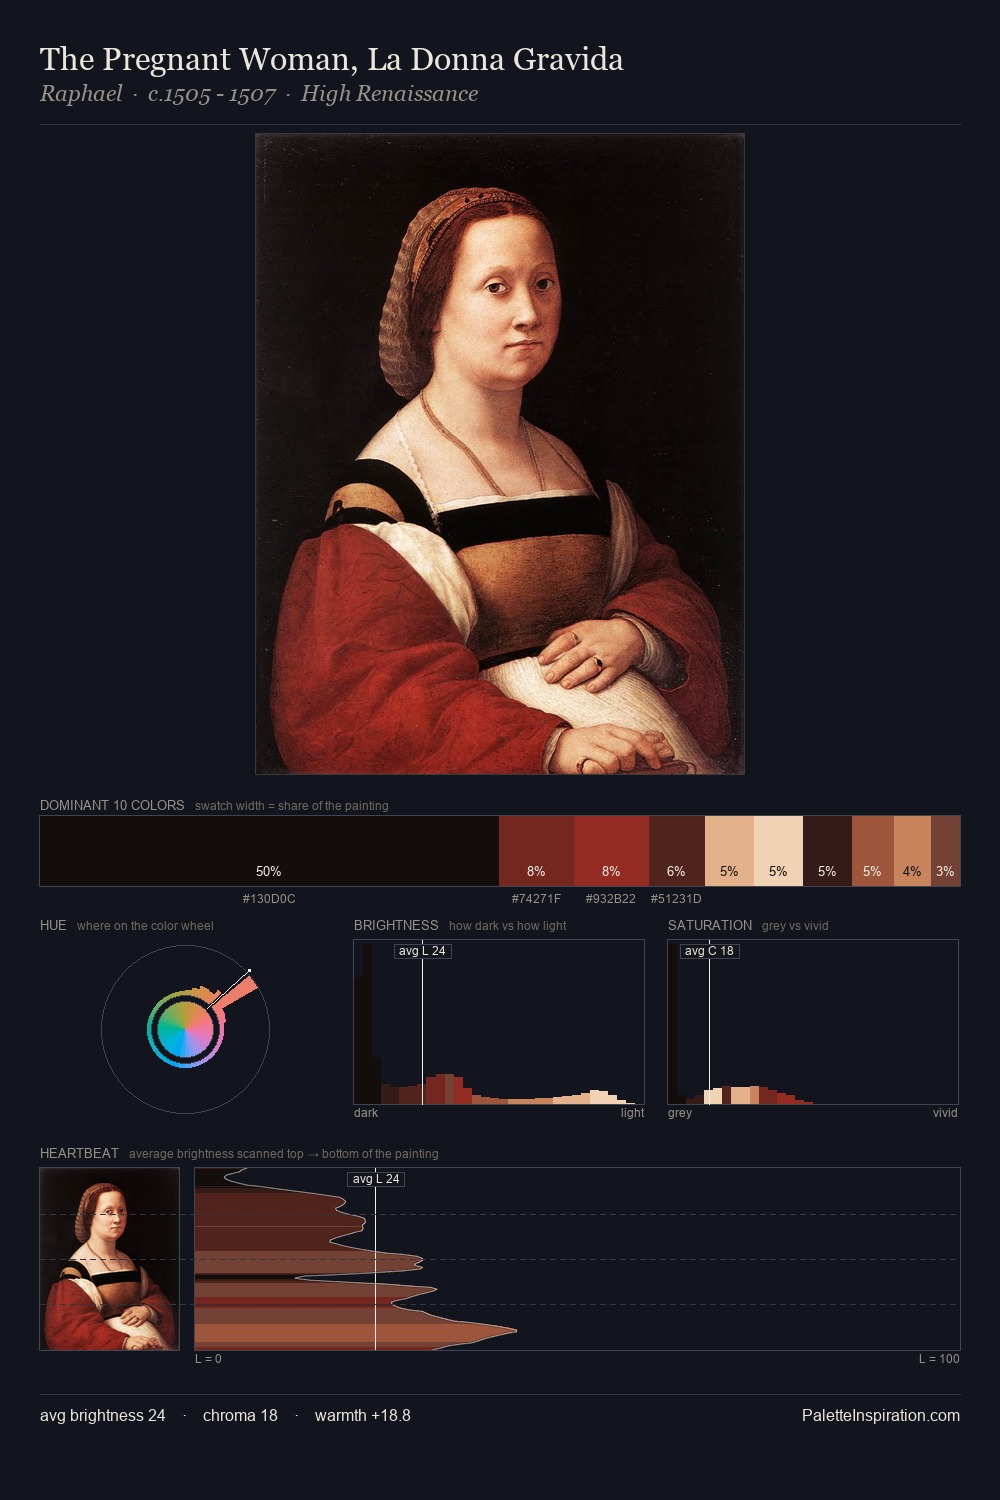Image resolution: width=1000 pixels, height=1500 pixels.
Task: Click the #74271F hex label
Action: click(x=536, y=899)
